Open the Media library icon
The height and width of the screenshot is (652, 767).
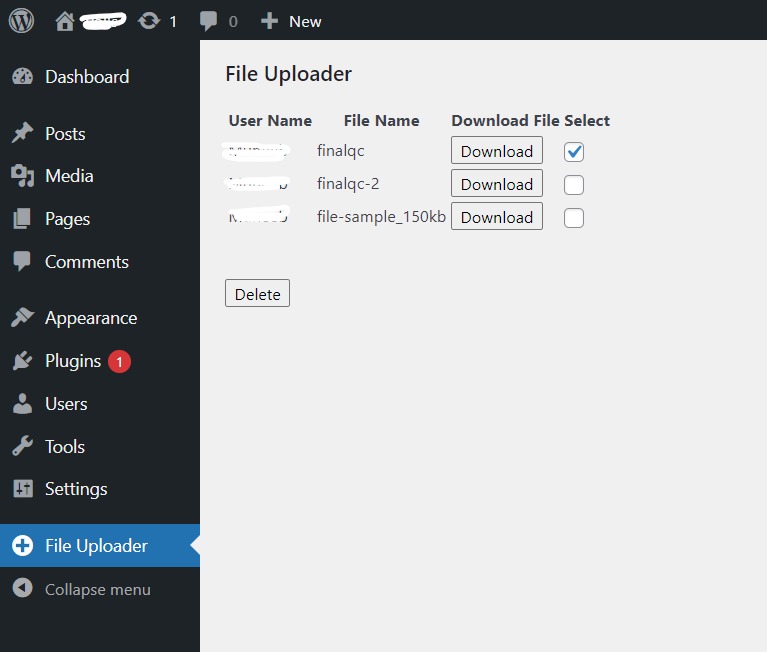(22, 176)
